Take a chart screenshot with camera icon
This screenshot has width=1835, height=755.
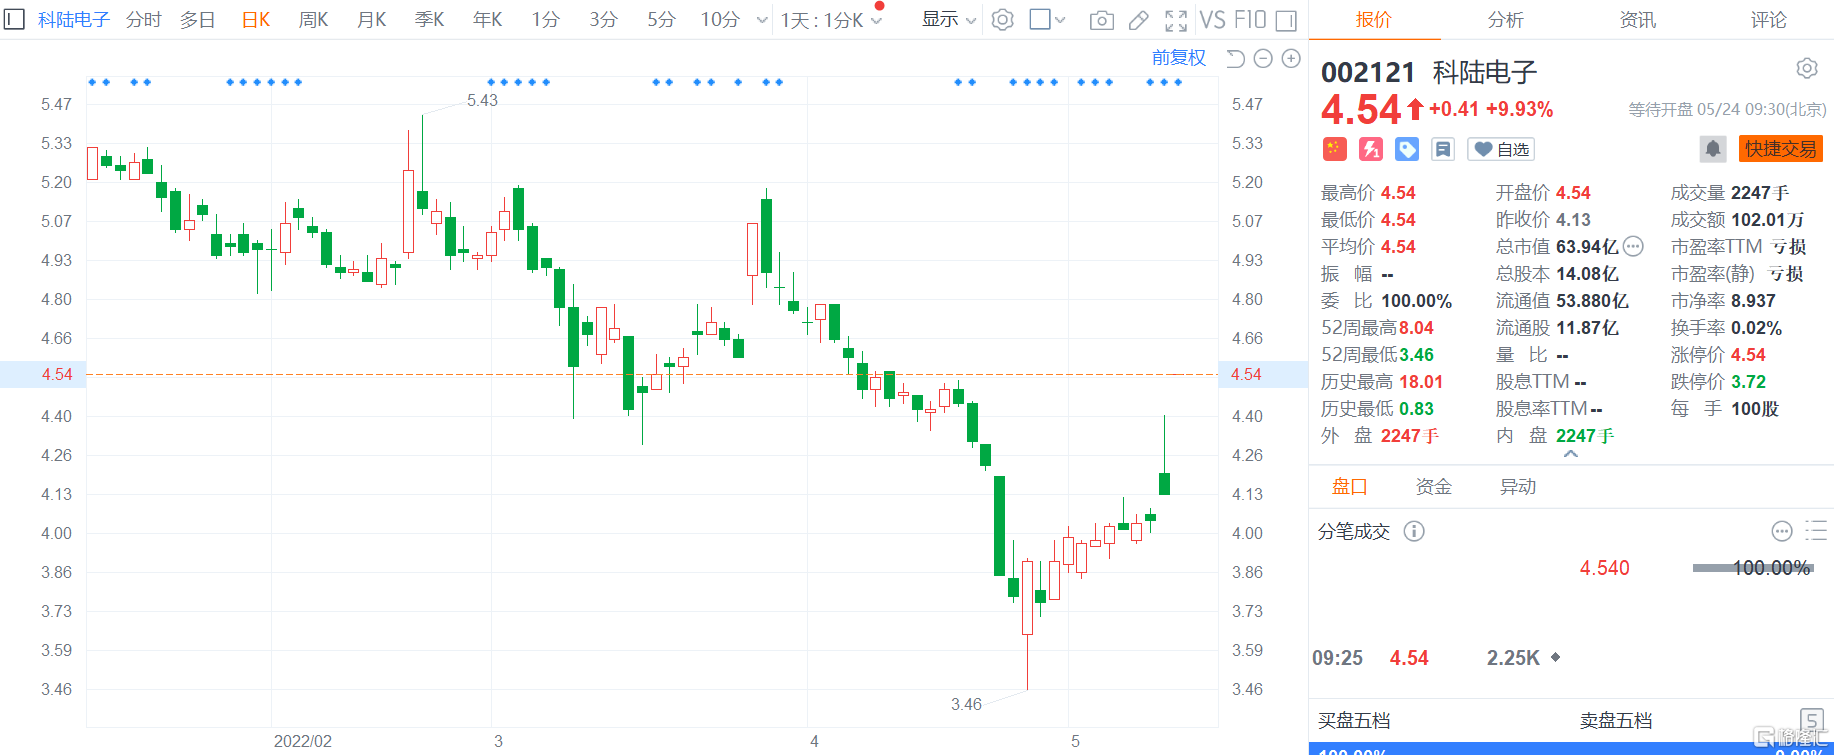click(1101, 20)
